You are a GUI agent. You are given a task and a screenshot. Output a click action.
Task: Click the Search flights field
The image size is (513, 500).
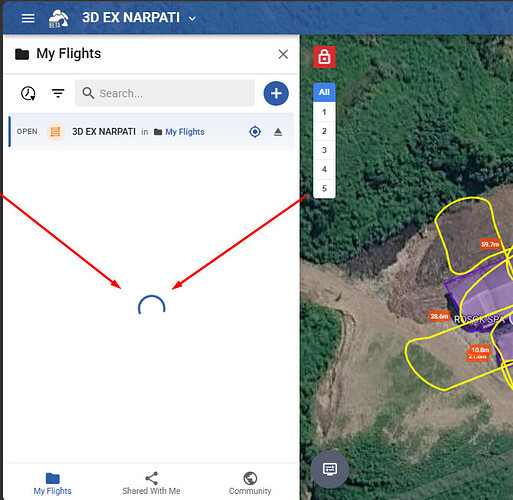[165, 93]
